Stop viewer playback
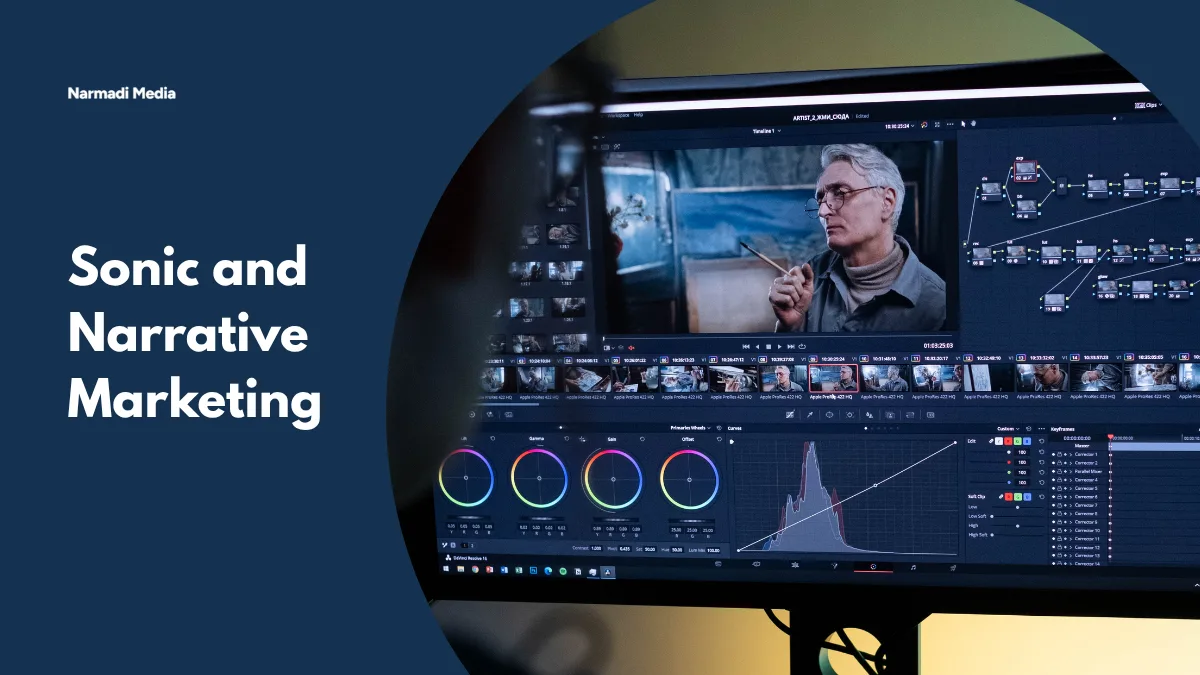The width and height of the screenshot is (1200, 675). pyautogui.click(x=768, y=346)
